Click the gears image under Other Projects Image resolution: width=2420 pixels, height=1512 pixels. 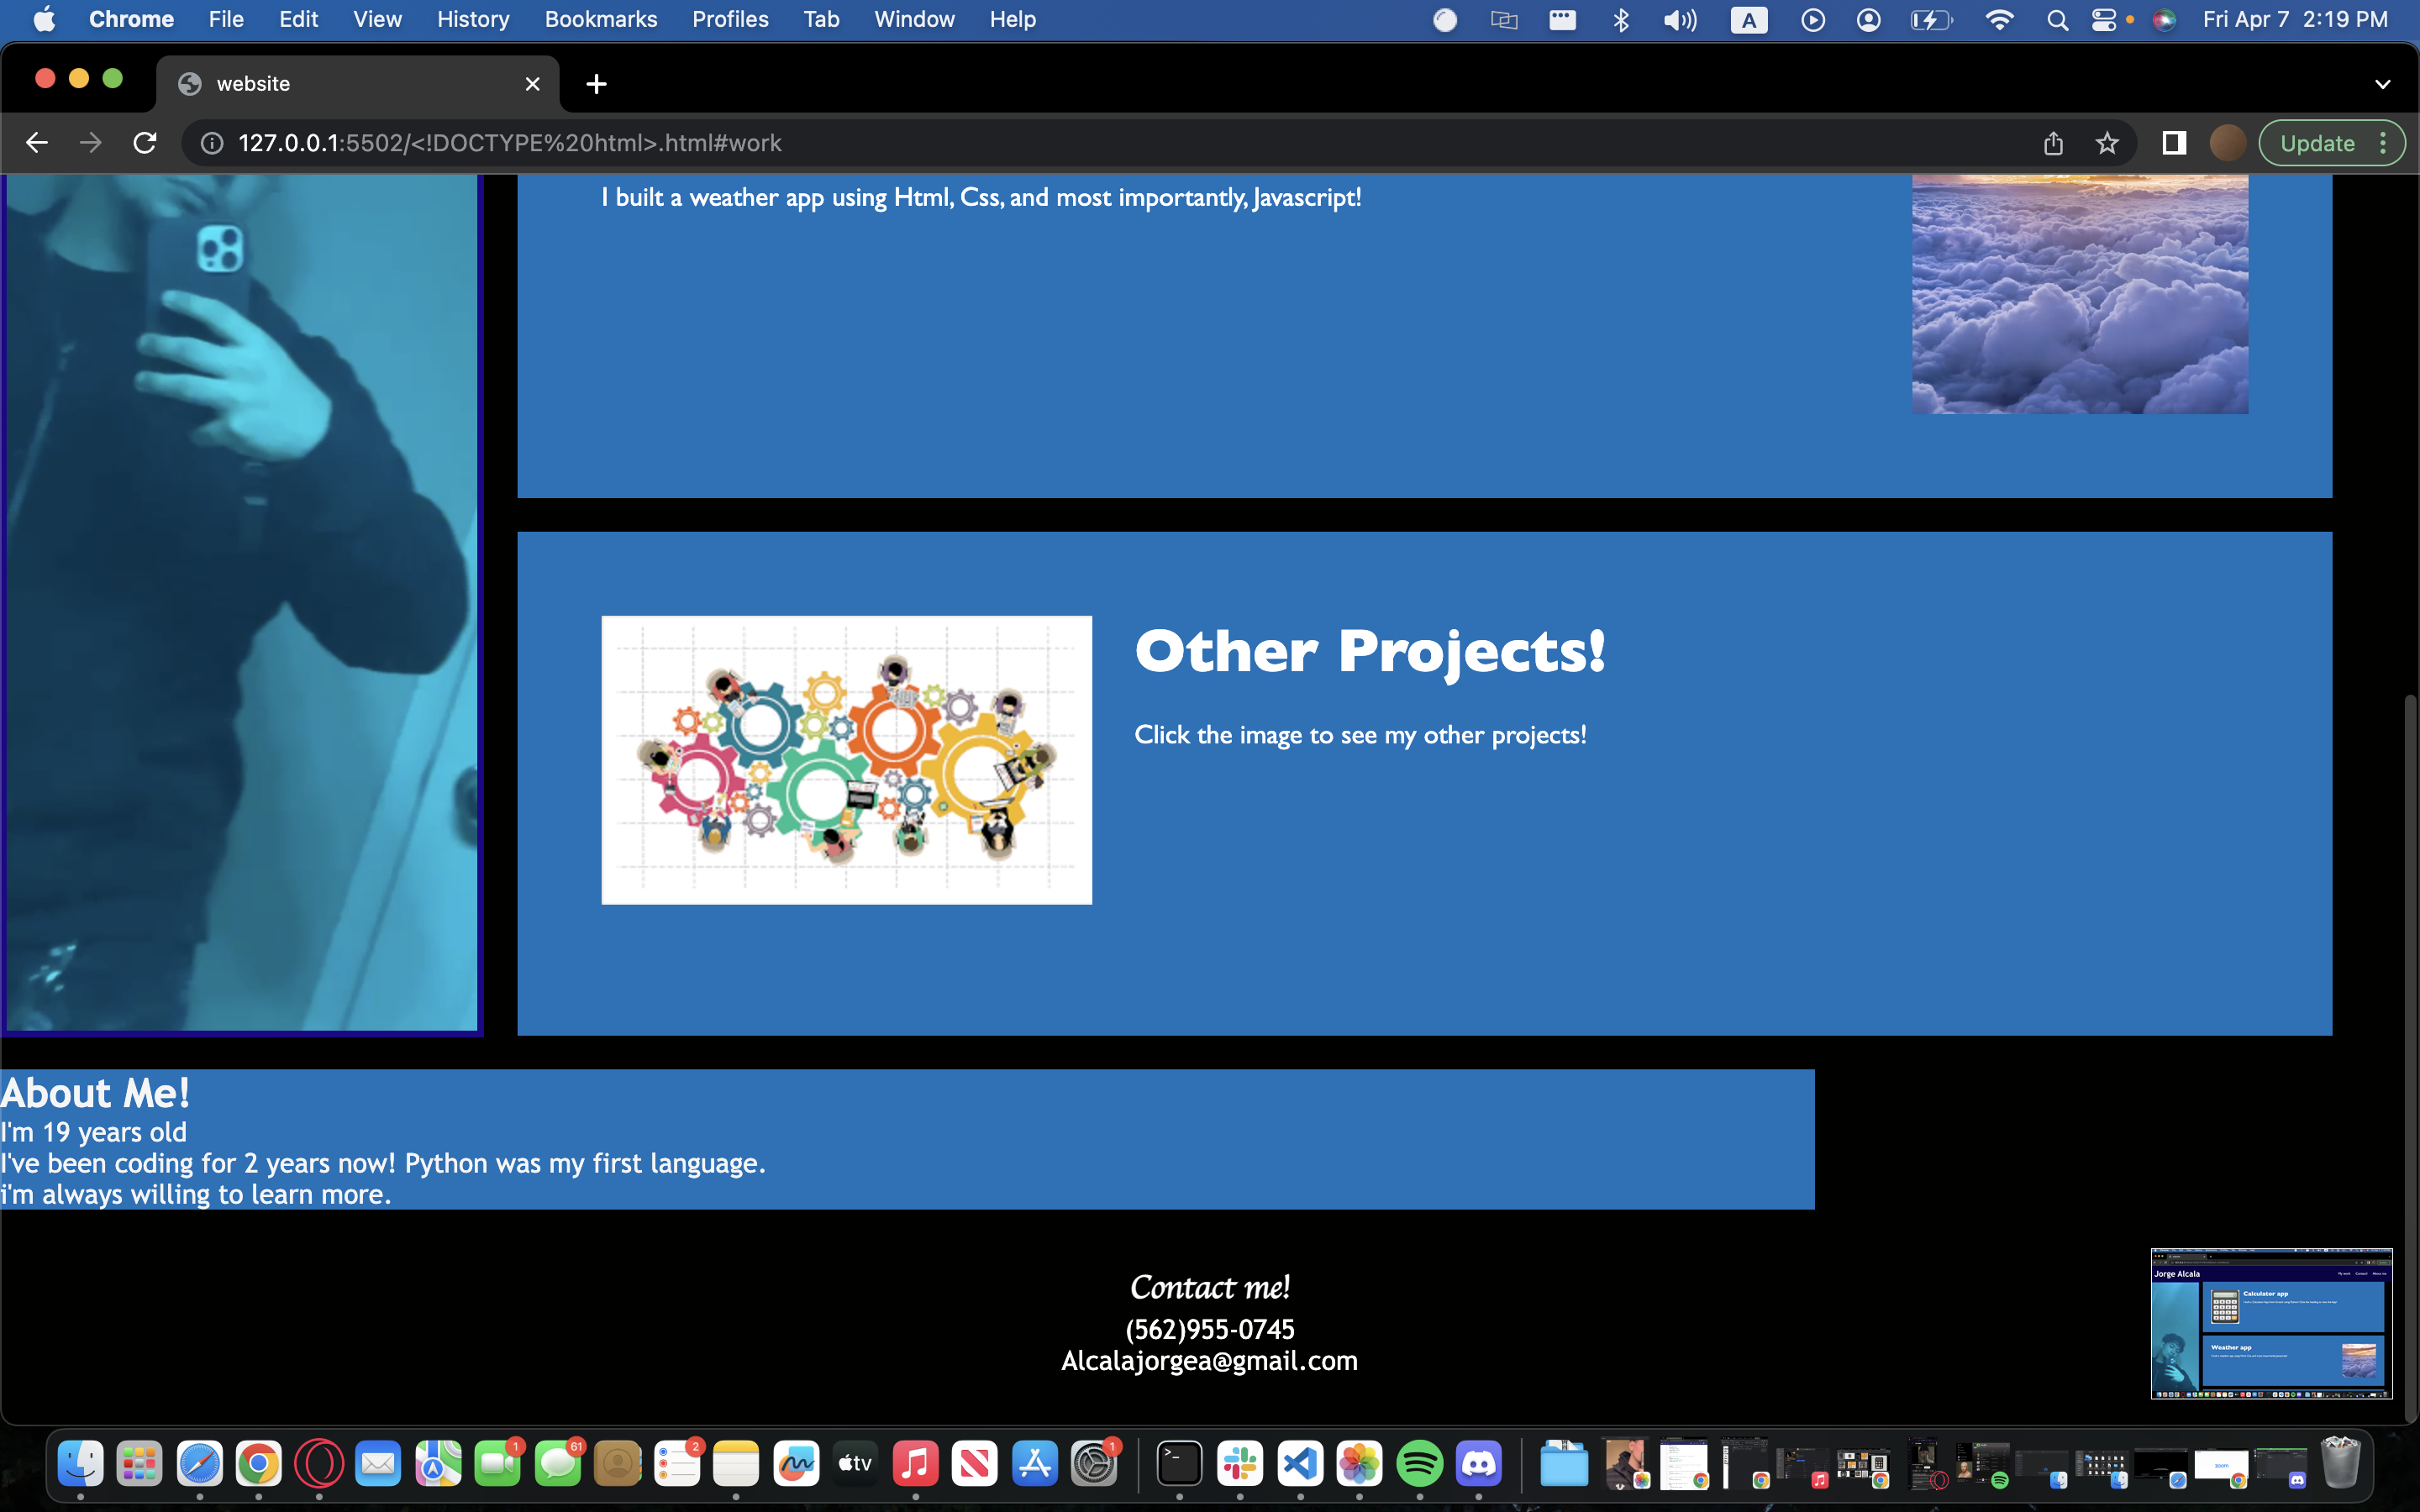point(846,759)
